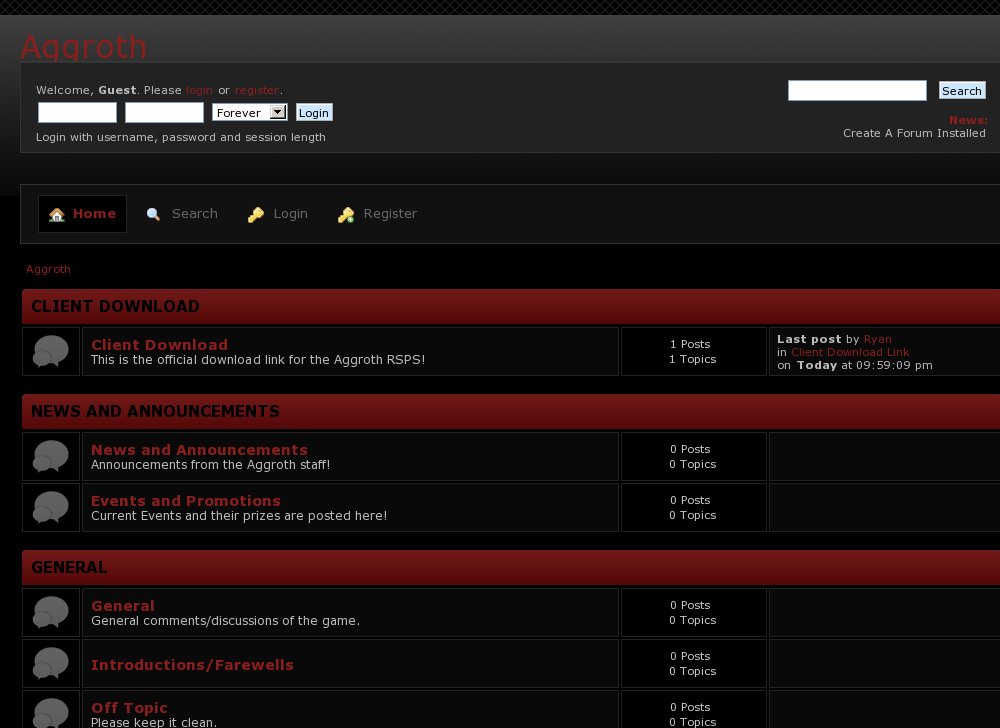Click into the top-right search text box
The width and height of the screenshot is (1000, 728).
pyautogui.click(x=857, y=91)
